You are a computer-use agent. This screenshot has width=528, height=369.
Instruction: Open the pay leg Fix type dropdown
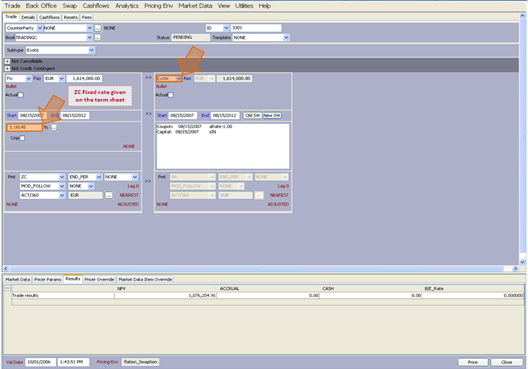28,78
